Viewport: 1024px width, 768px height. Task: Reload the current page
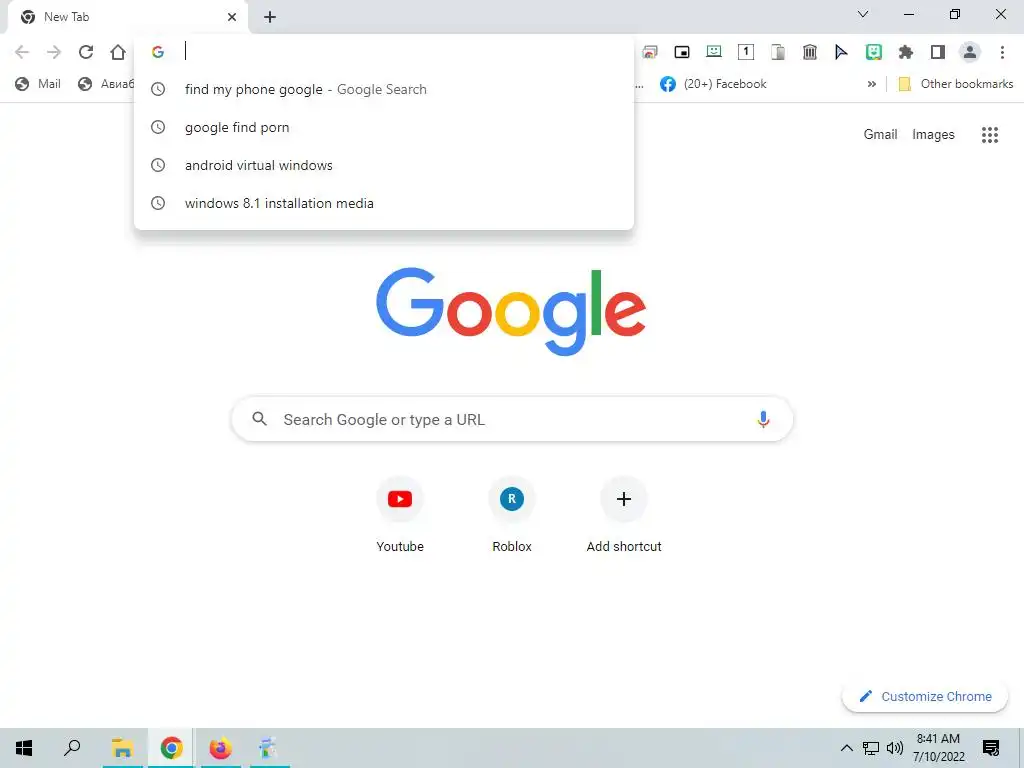tap(86, 52)
